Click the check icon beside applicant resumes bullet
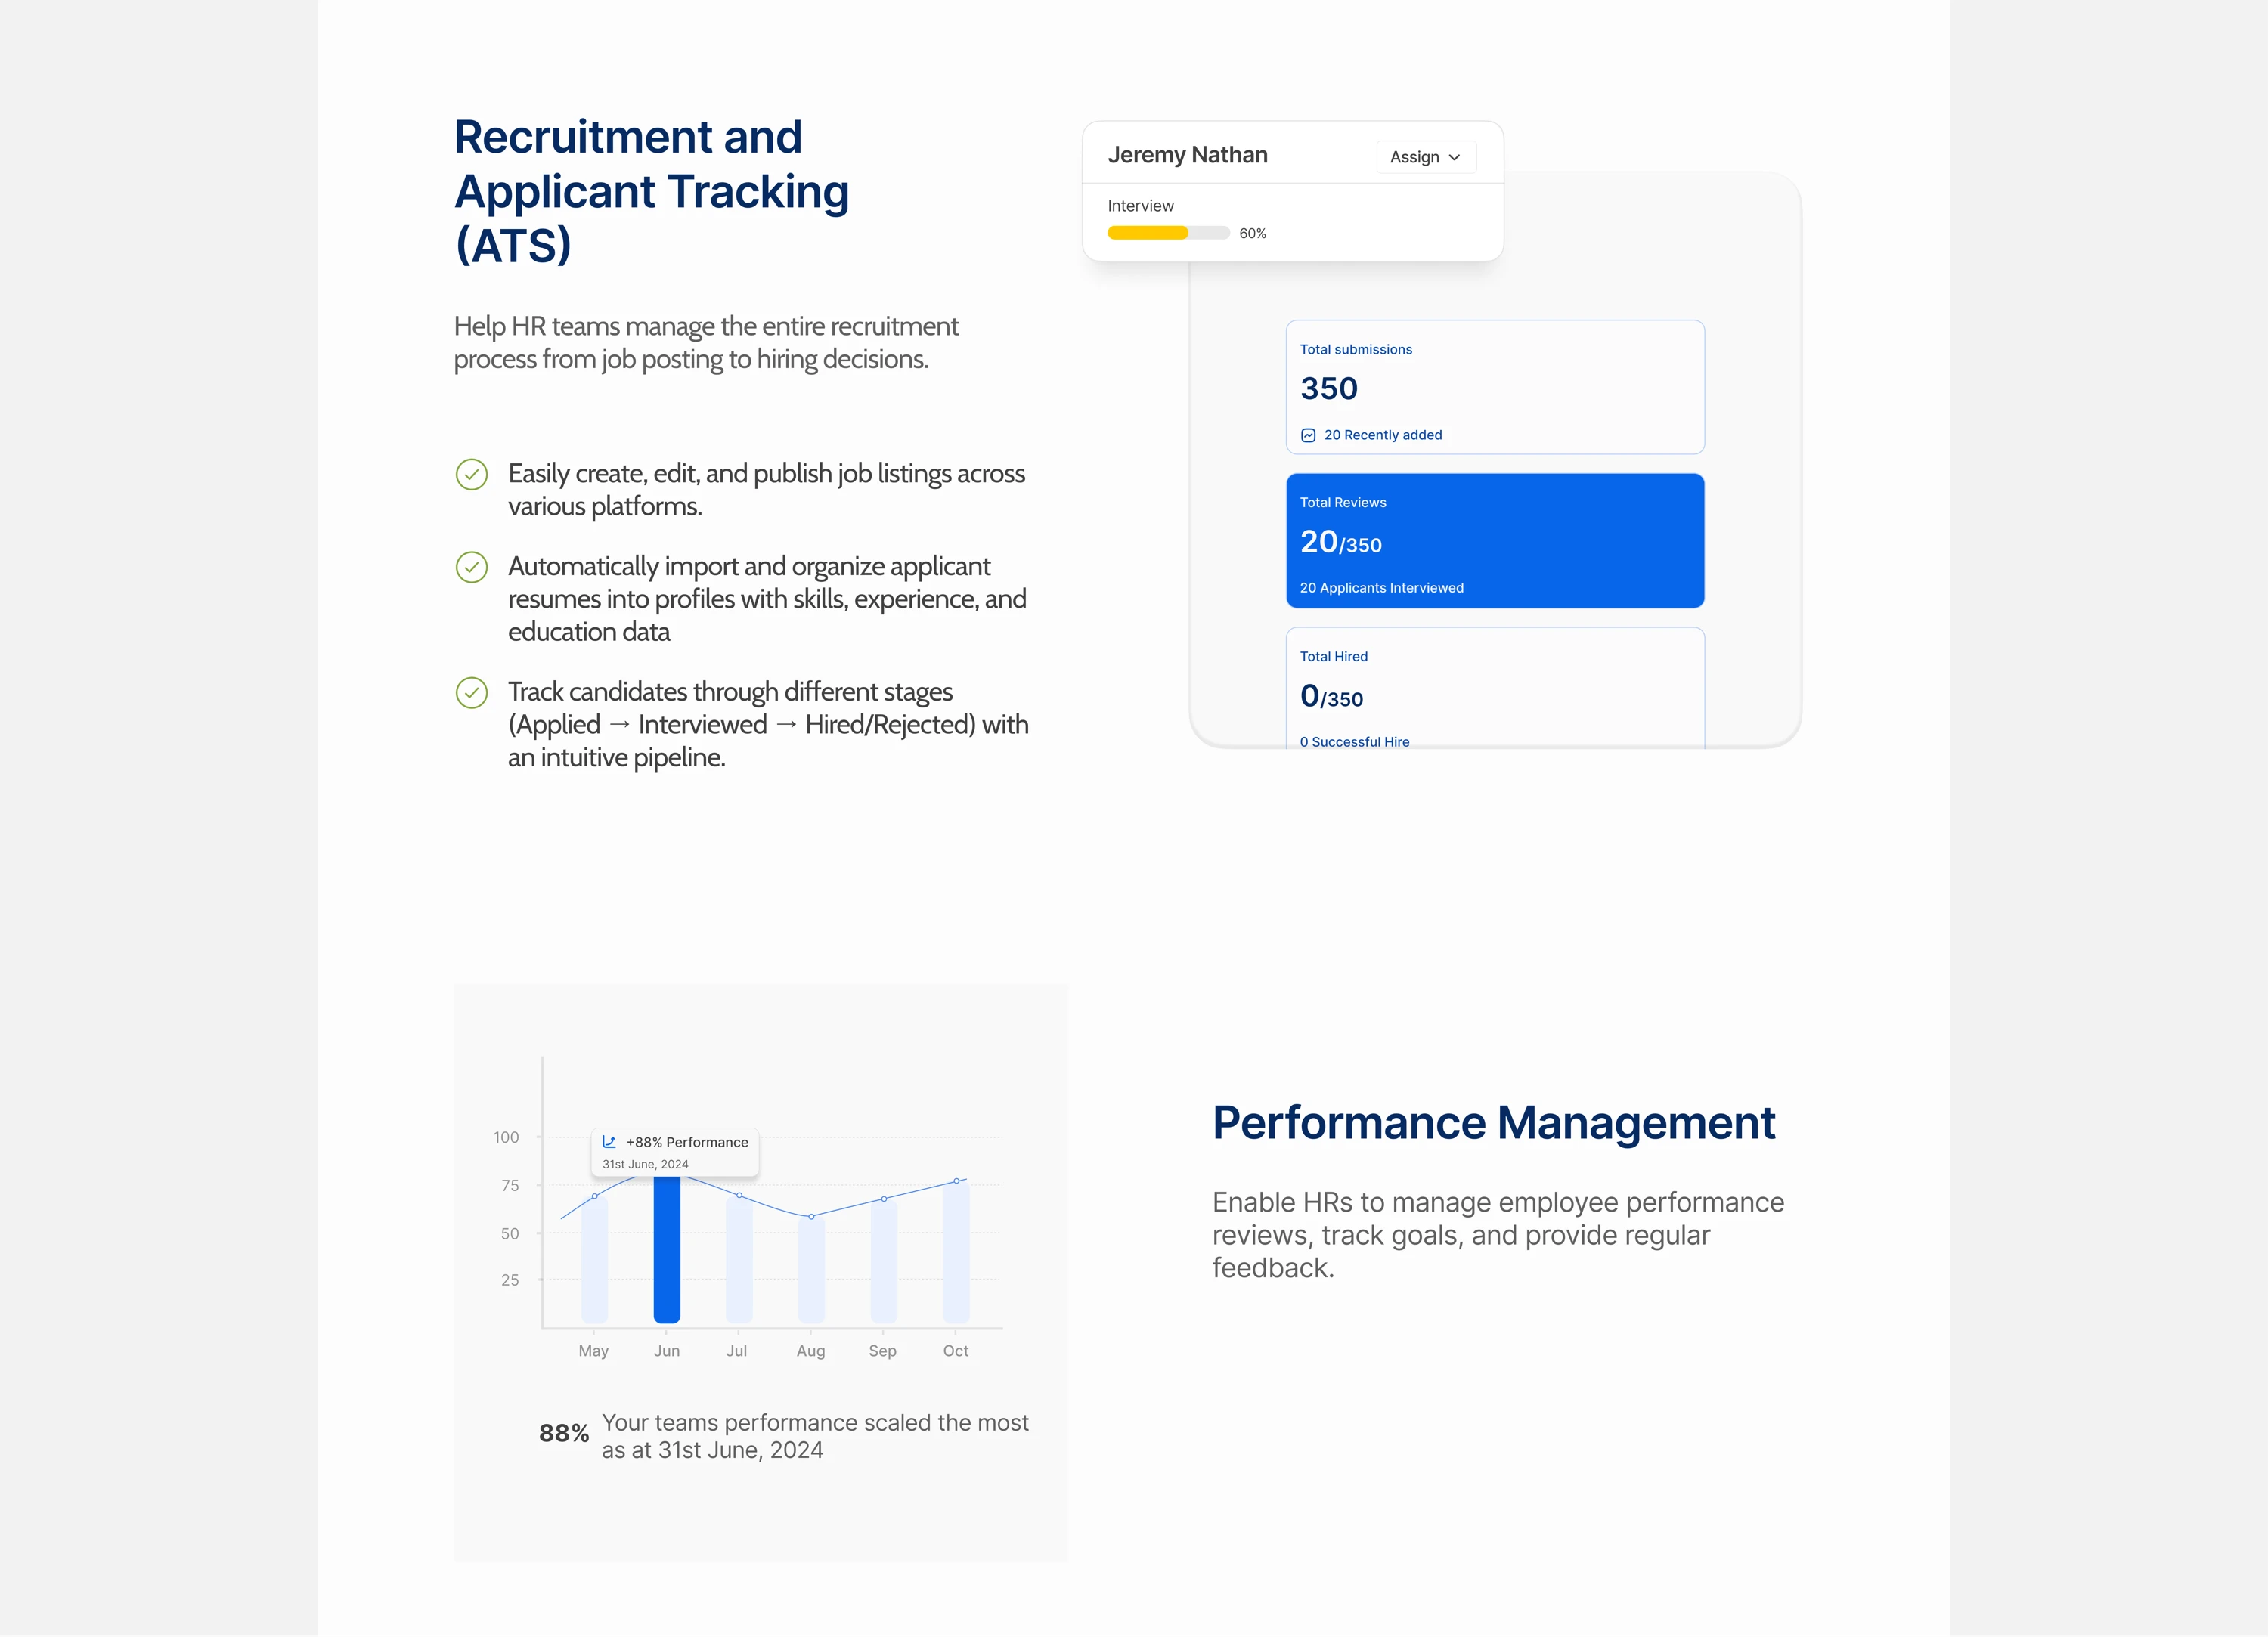This screenshot has width=2268, height=1637. tap(472, 567)
